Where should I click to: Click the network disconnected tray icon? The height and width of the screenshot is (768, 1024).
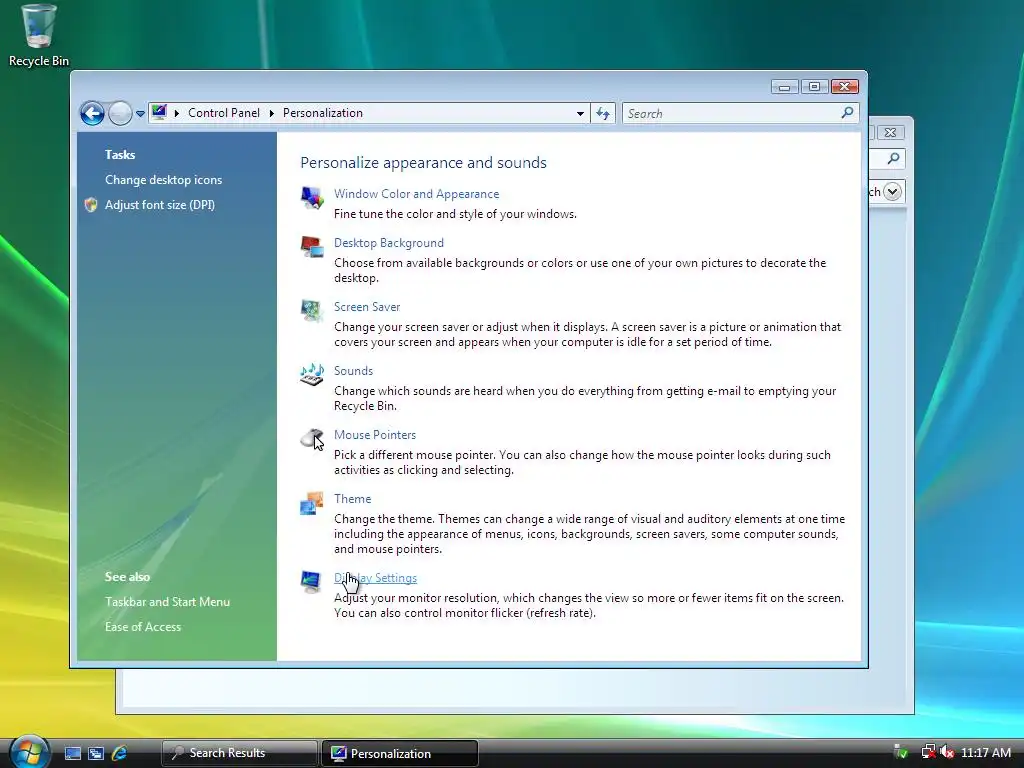point(928,752)
